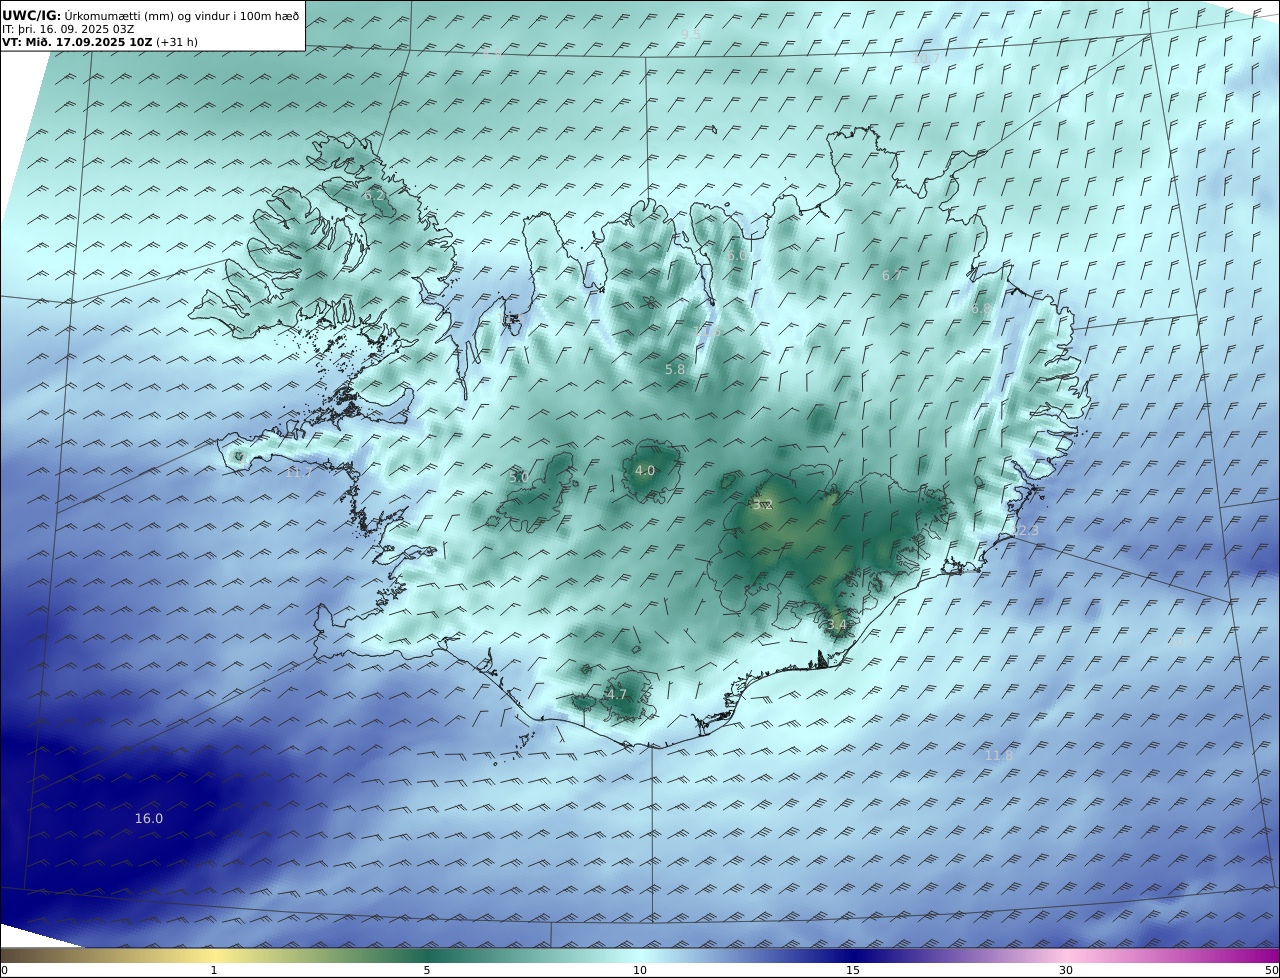Click the 11.8 value southeast of Iceland
This screenshot has height=978, width=1280.
[998, 755]
